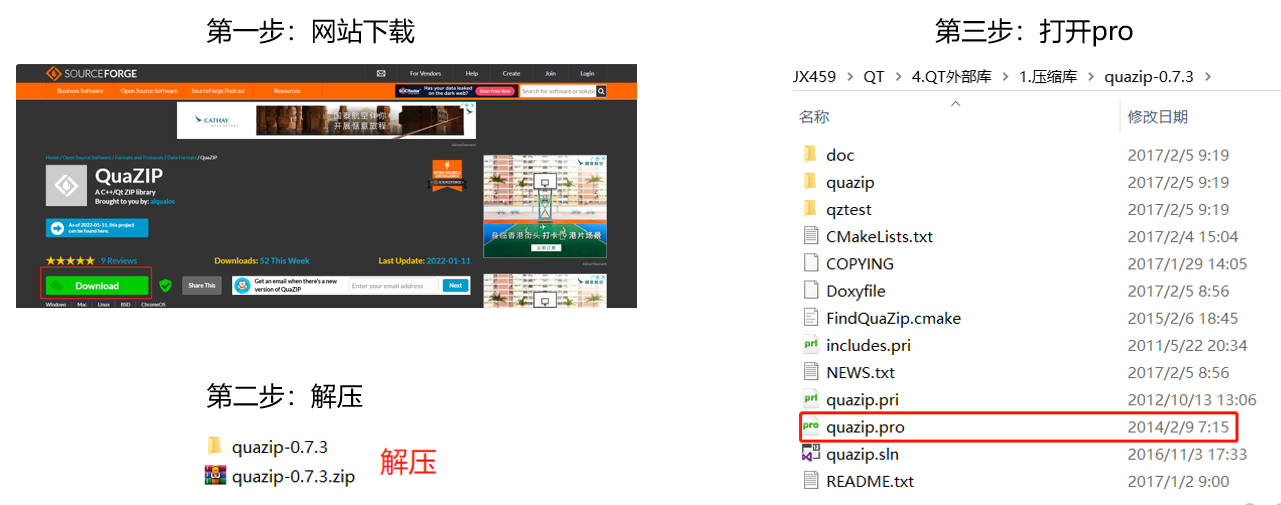1281x505 pixels.
Task: Click the qztest folder icon
Action: tap(811, 209)
